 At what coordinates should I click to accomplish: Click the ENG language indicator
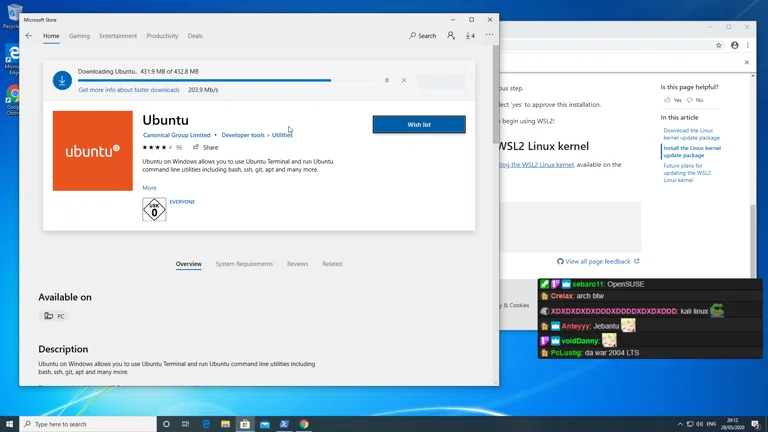[712, 424]
